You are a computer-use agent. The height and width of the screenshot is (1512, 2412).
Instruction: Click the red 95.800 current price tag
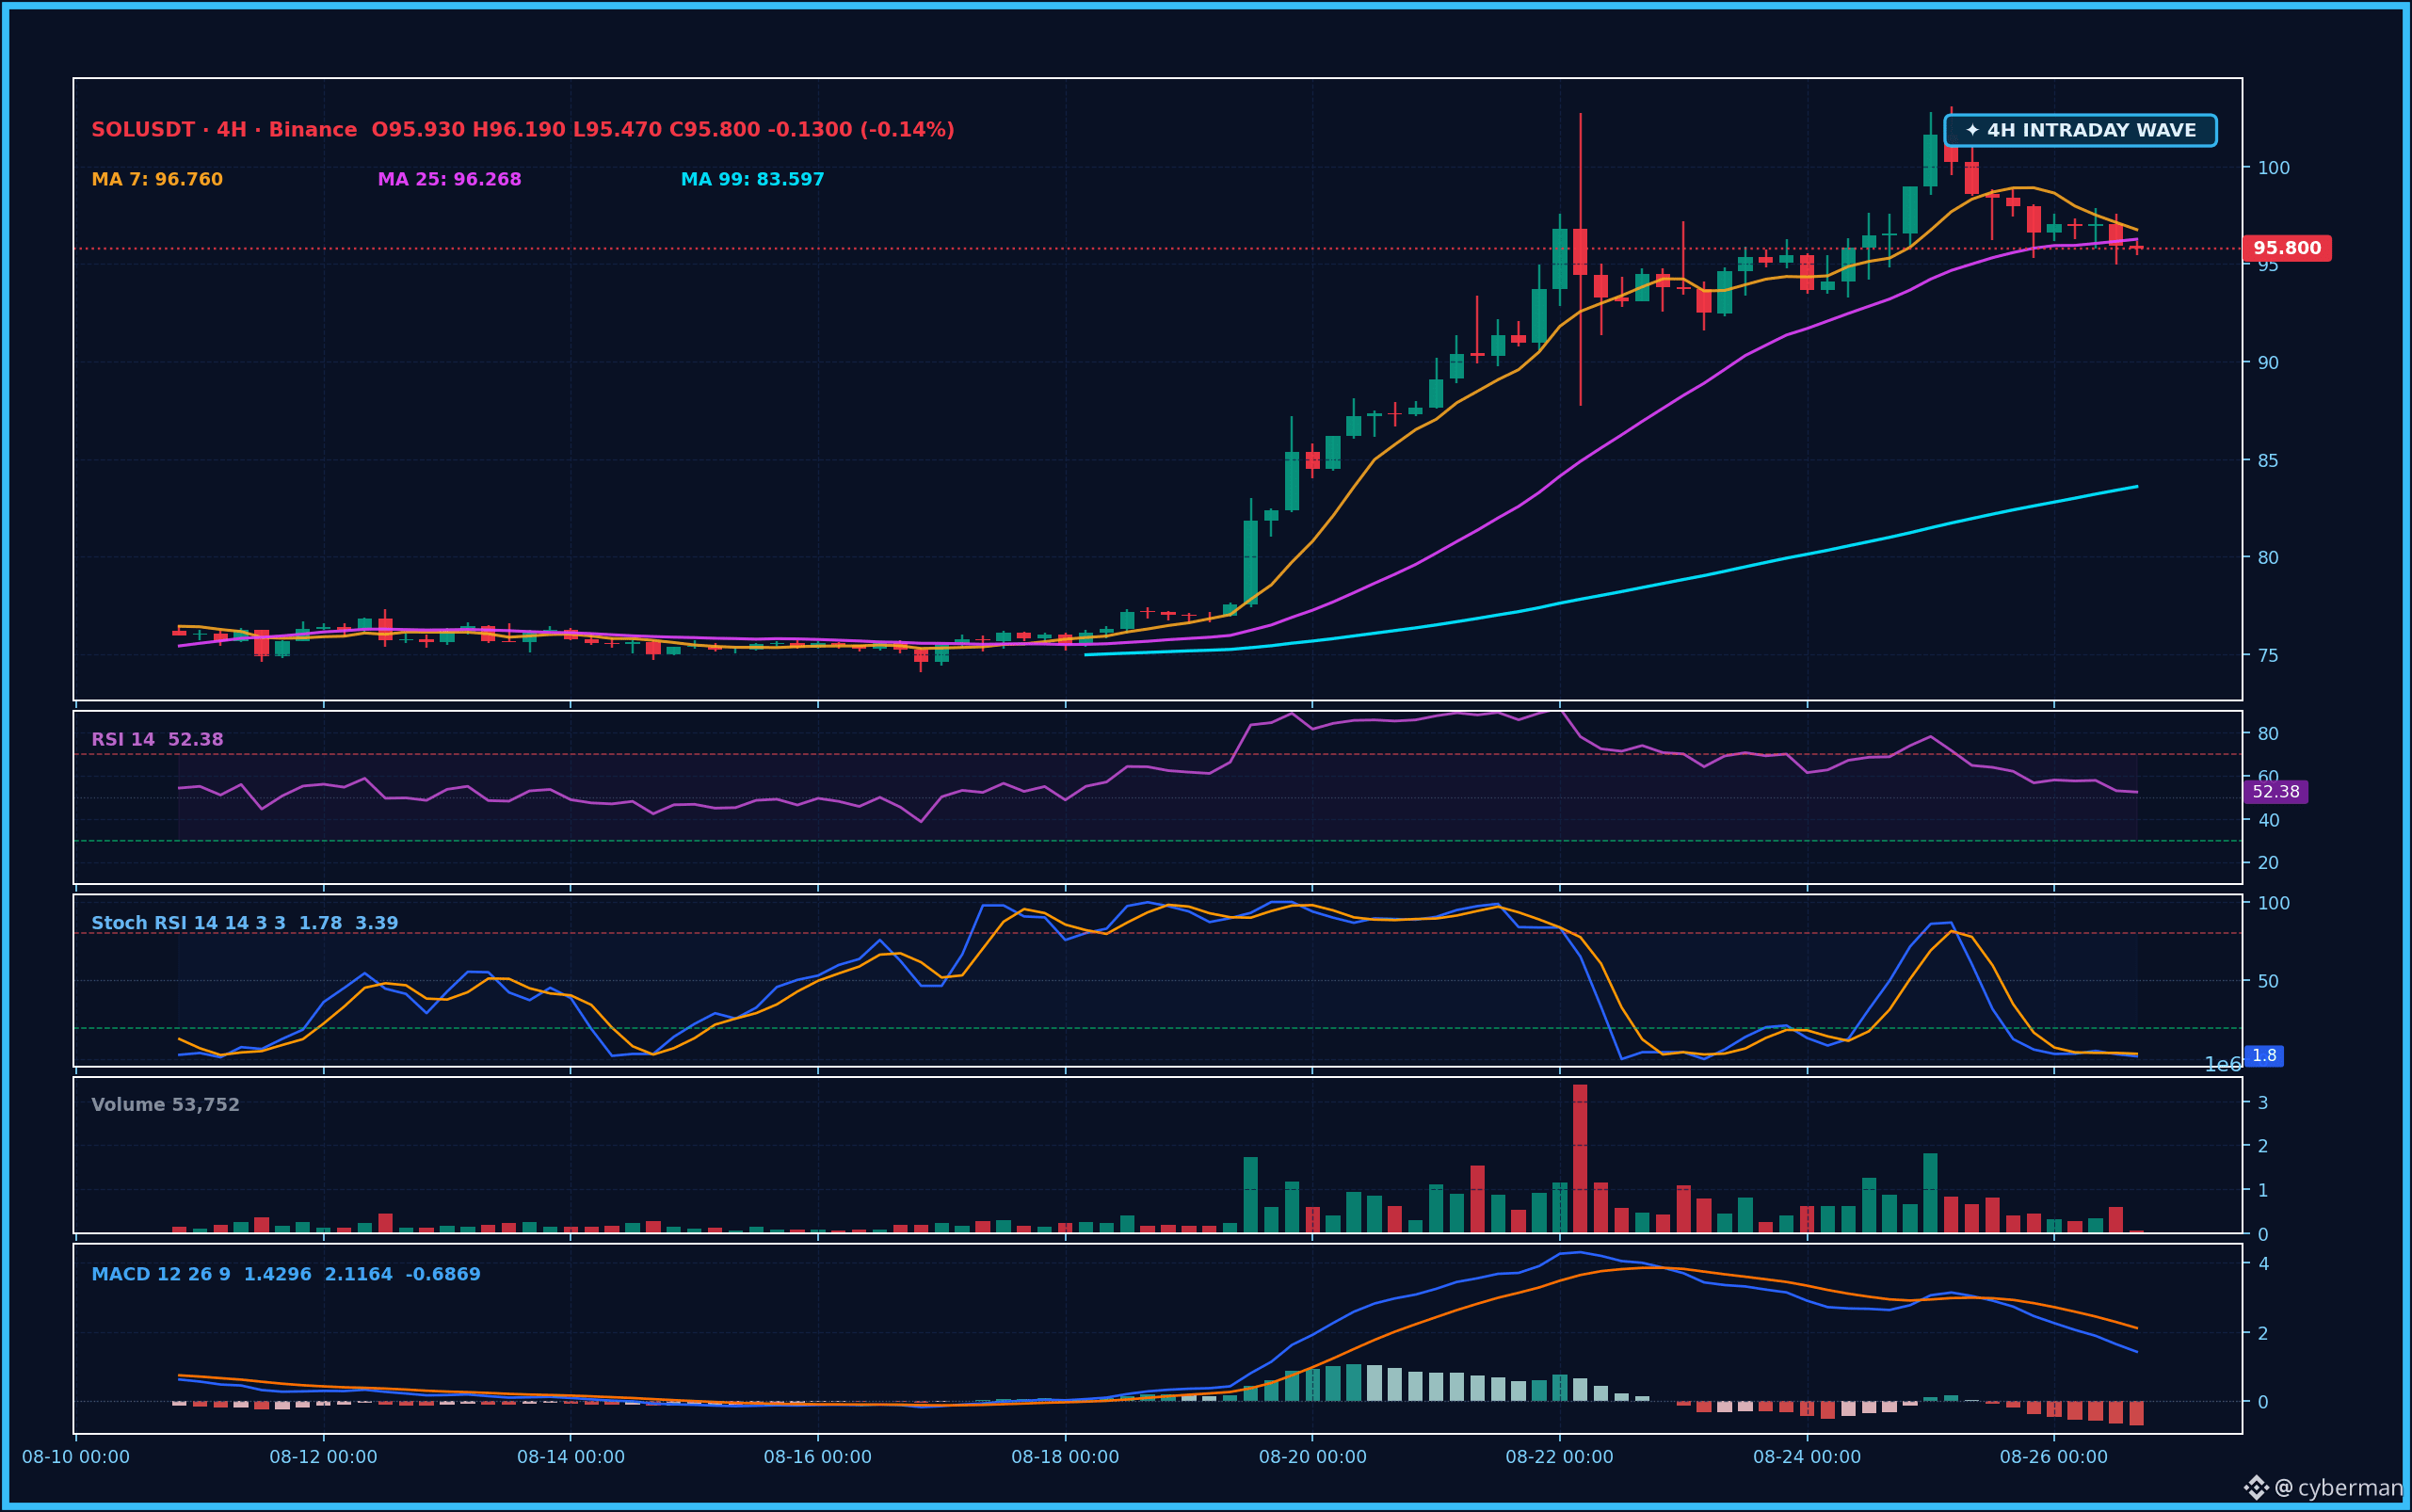[x=2287, y=248]
